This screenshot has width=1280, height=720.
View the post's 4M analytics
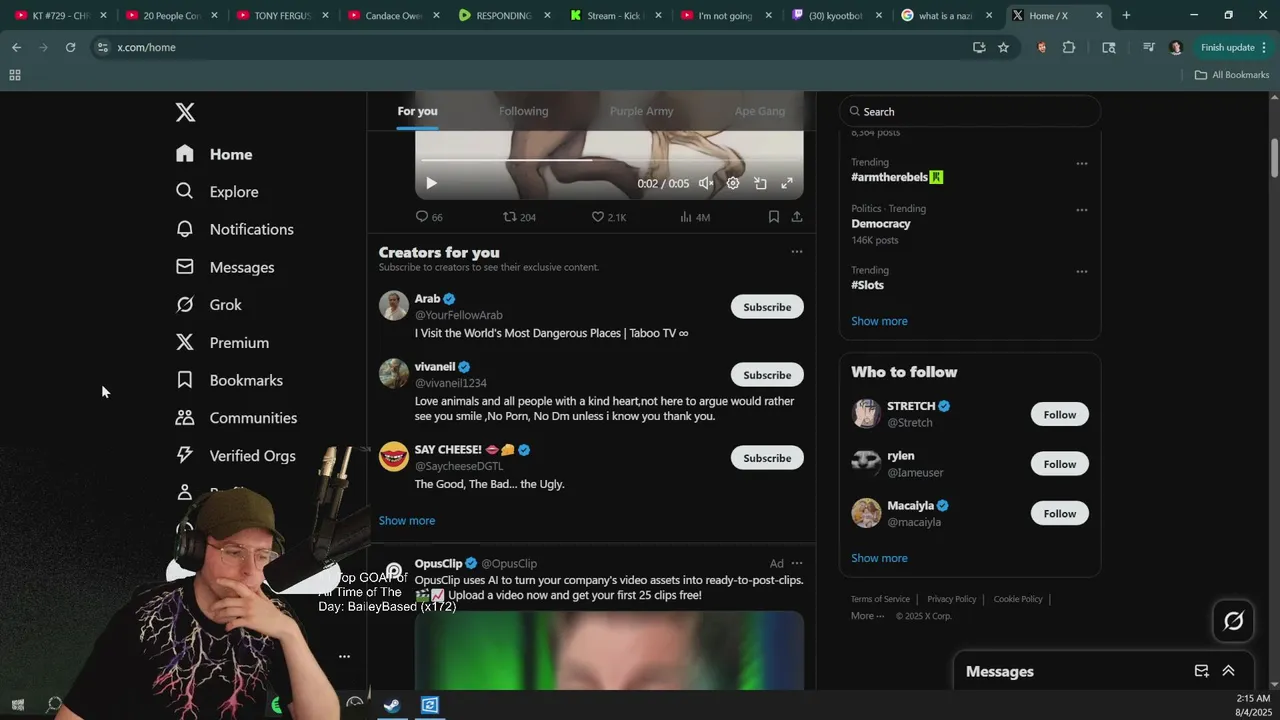[694, 216]
